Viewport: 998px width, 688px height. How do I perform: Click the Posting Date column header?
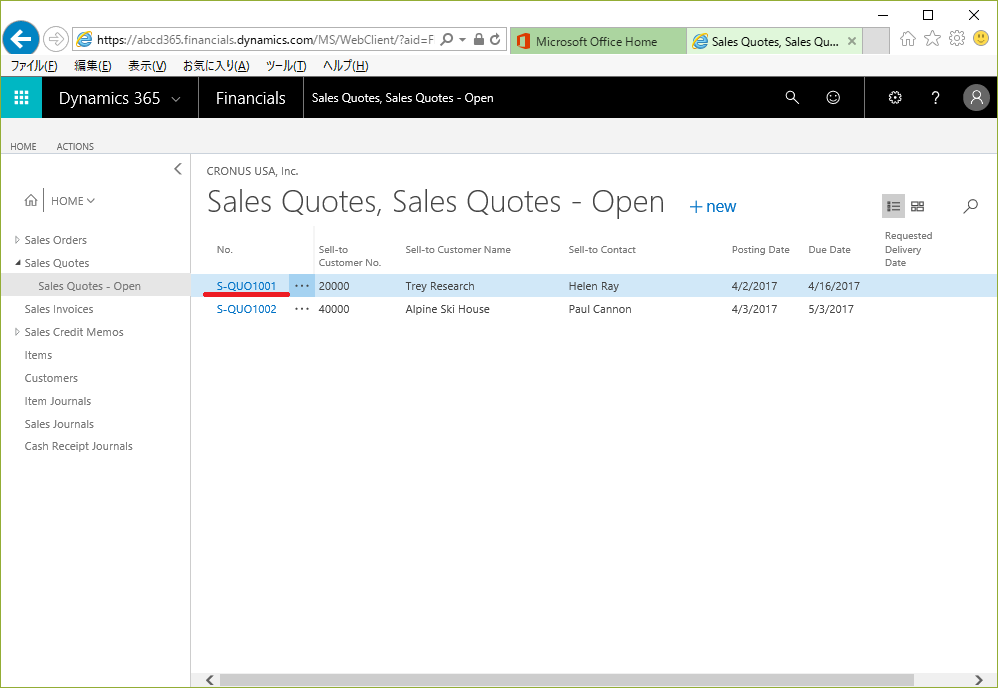click(760, 249)
